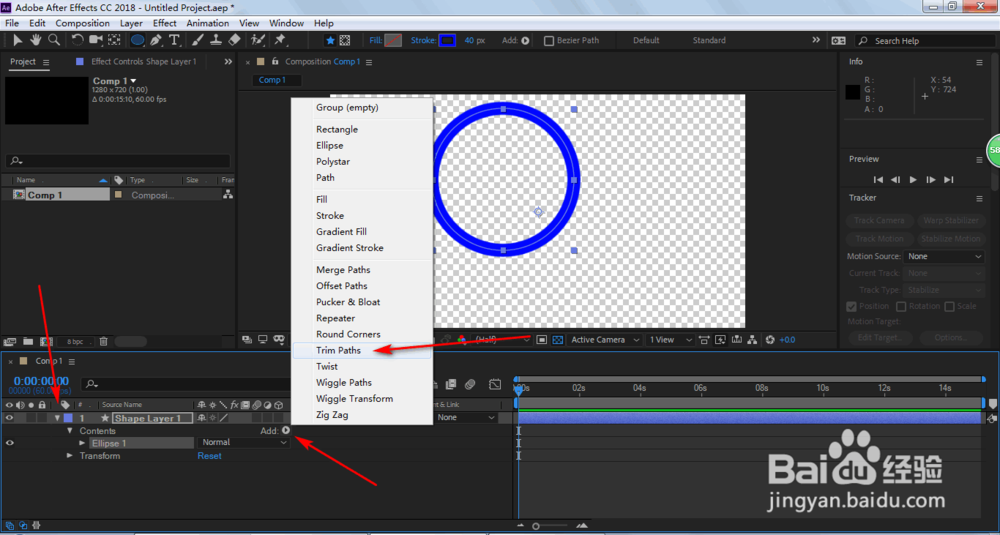Open the 1 View dropdown
Image resolution: width=1000 pixels, height=535 pixels.
pyautogui.click(x=670, y=340)
